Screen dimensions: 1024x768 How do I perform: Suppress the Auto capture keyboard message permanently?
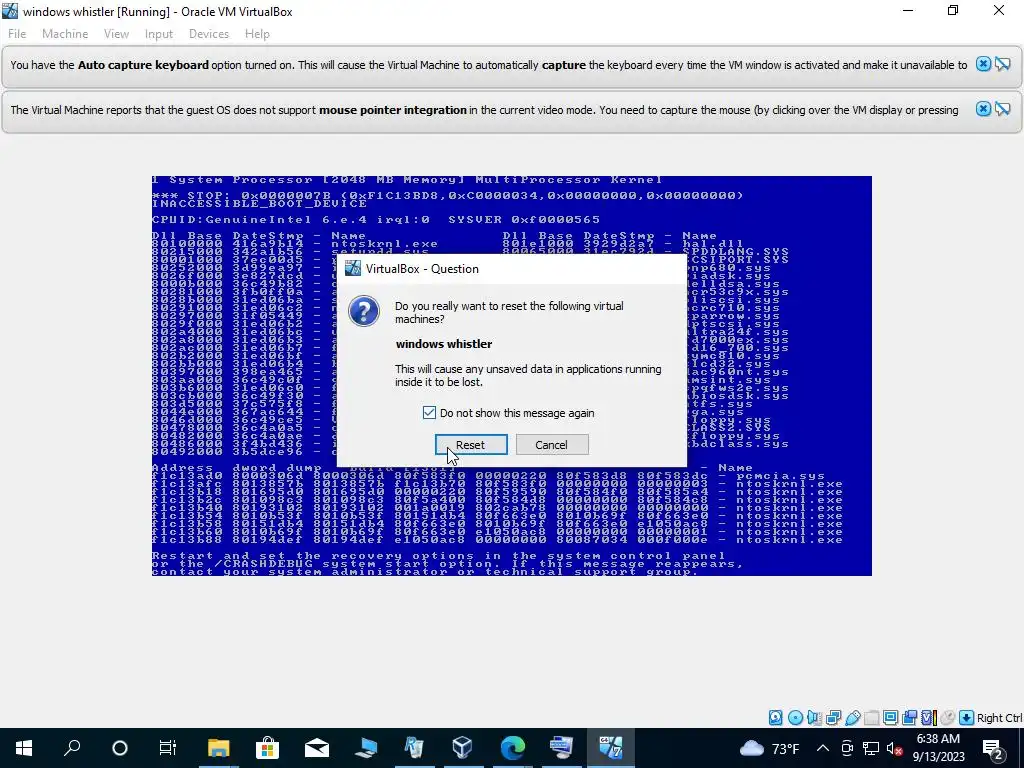coord(1002,64)
